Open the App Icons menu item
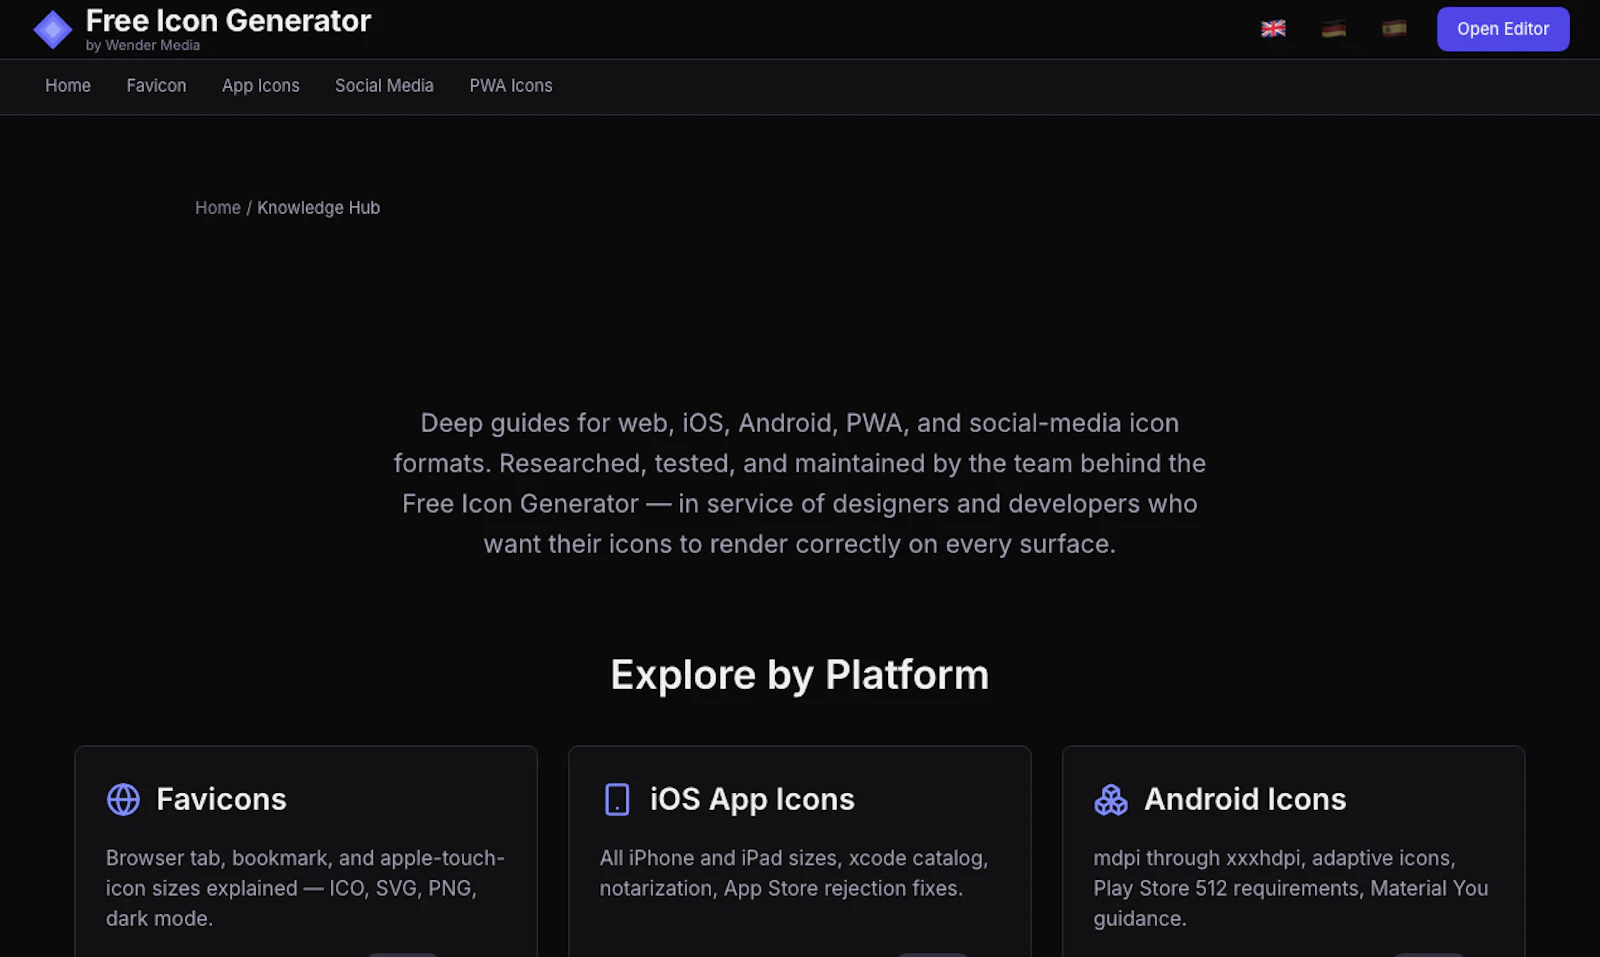Viewport: 1600px width, 957px height. tap(261, 86)
